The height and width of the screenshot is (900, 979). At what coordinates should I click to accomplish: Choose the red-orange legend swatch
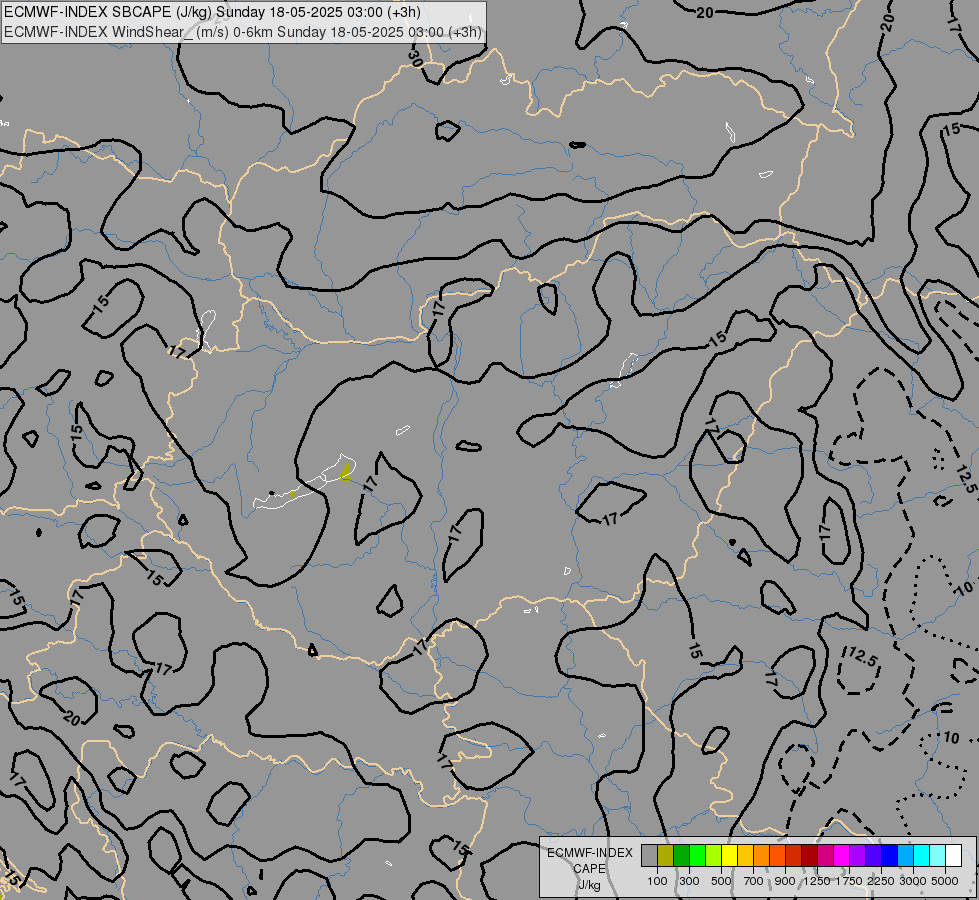tap(777, 856)
